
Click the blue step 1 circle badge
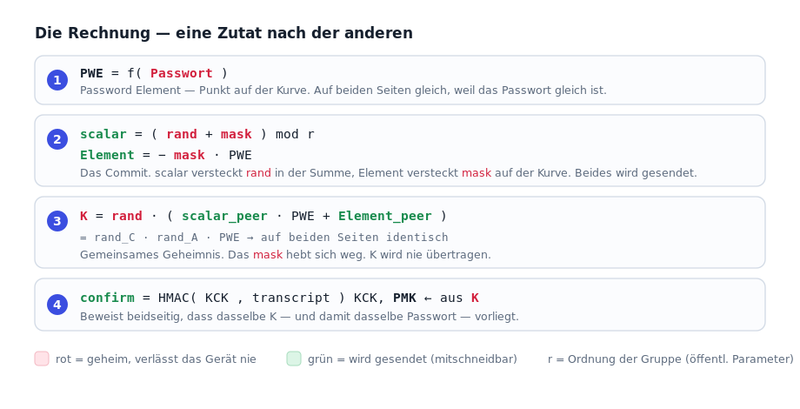[x=57, y=80]
